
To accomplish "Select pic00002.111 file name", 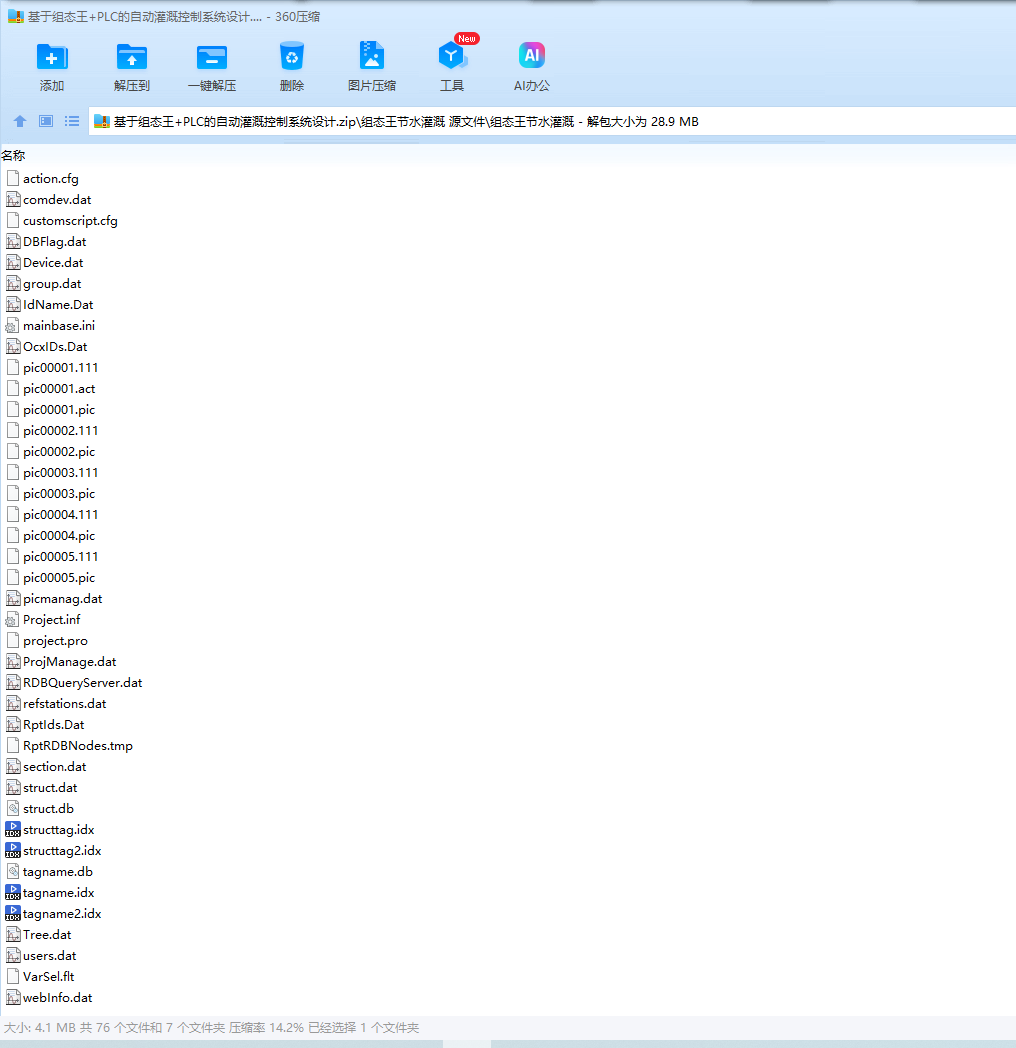I will (61, 430).
